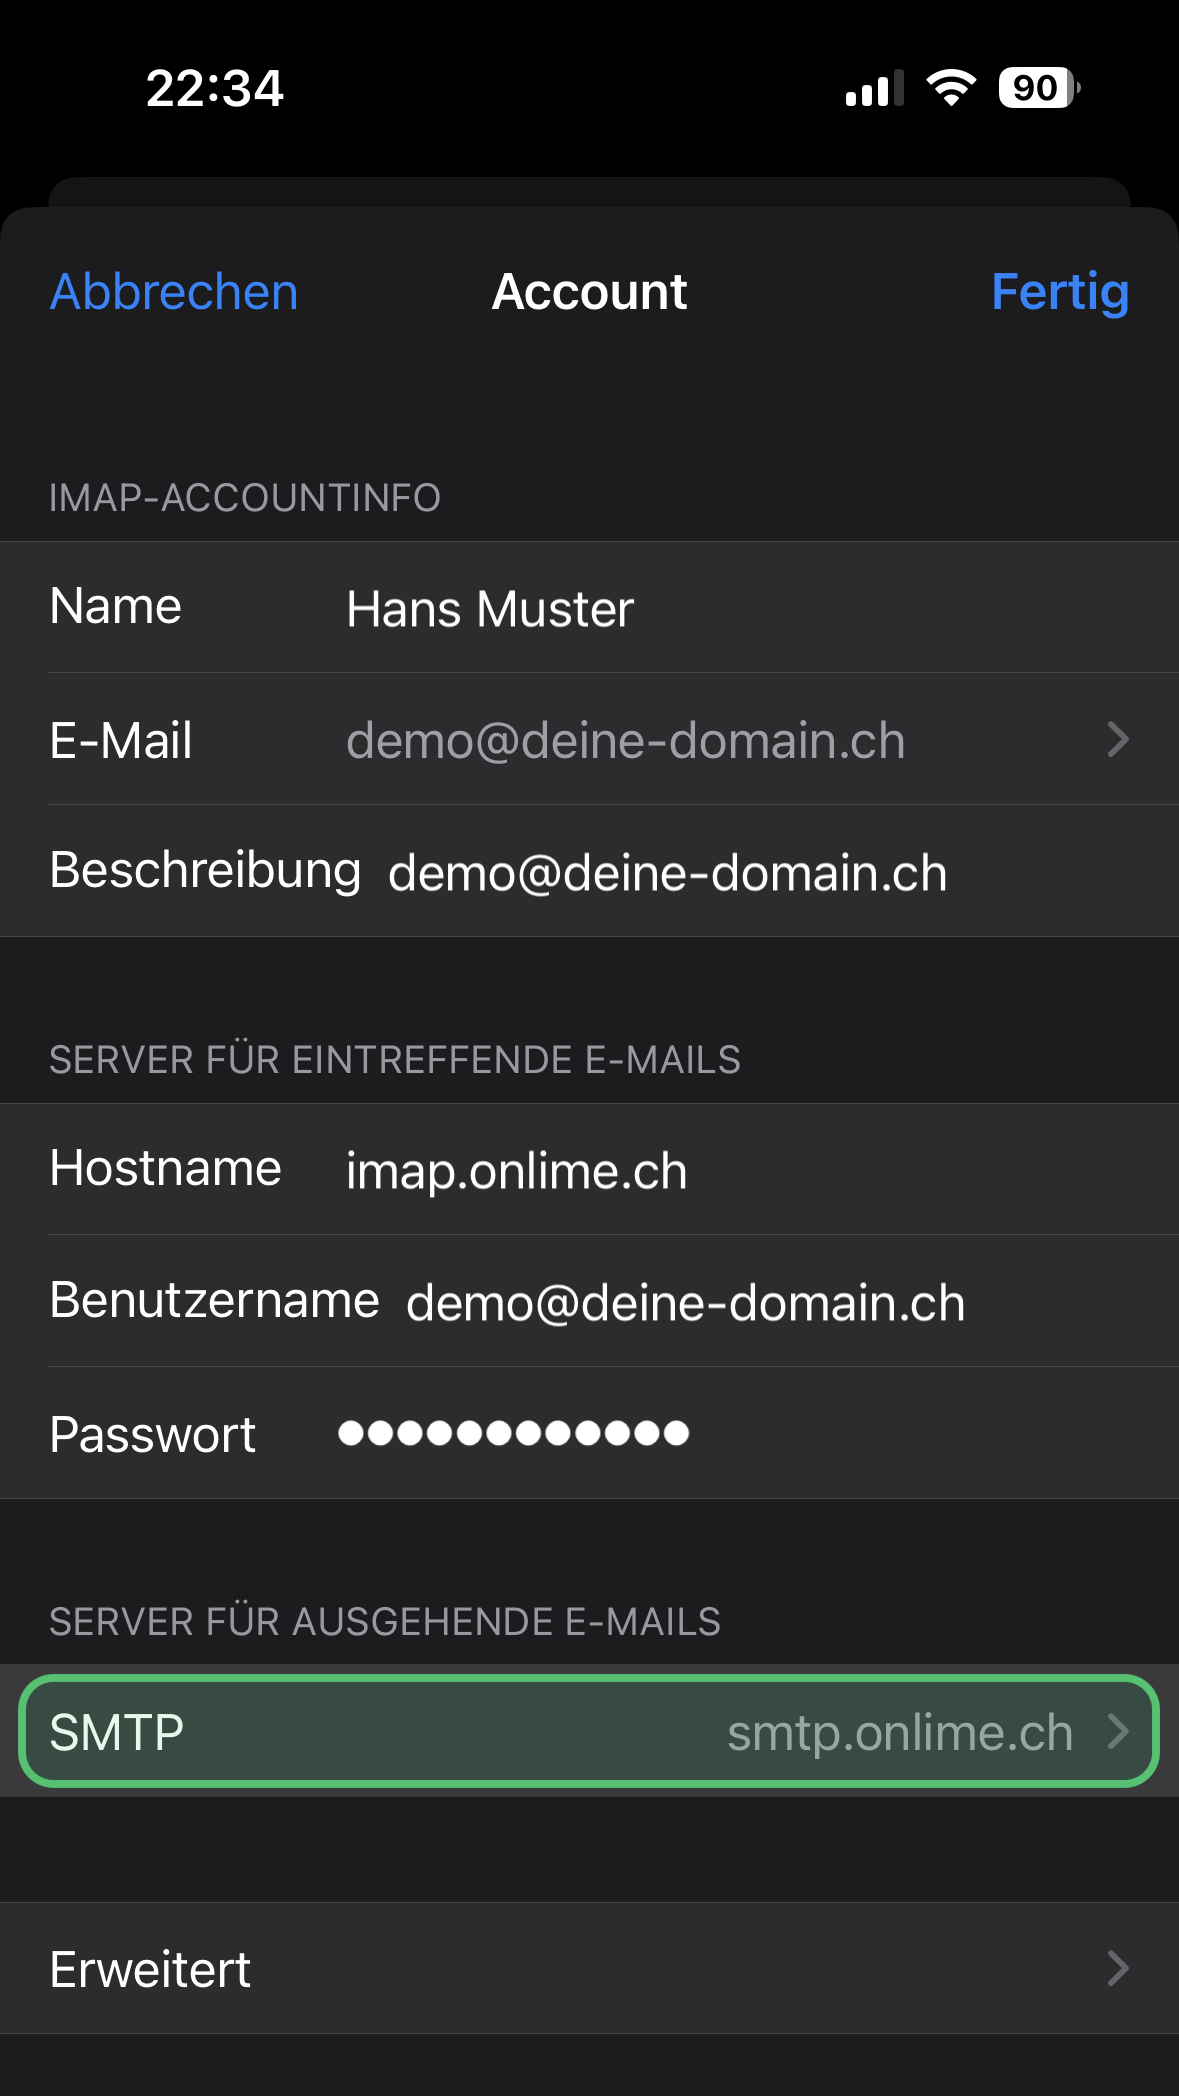The height and width of the screenshot is (2096, 1179).
Task: Tap the clock showing 22:34
Action: (x=215, y=88)
